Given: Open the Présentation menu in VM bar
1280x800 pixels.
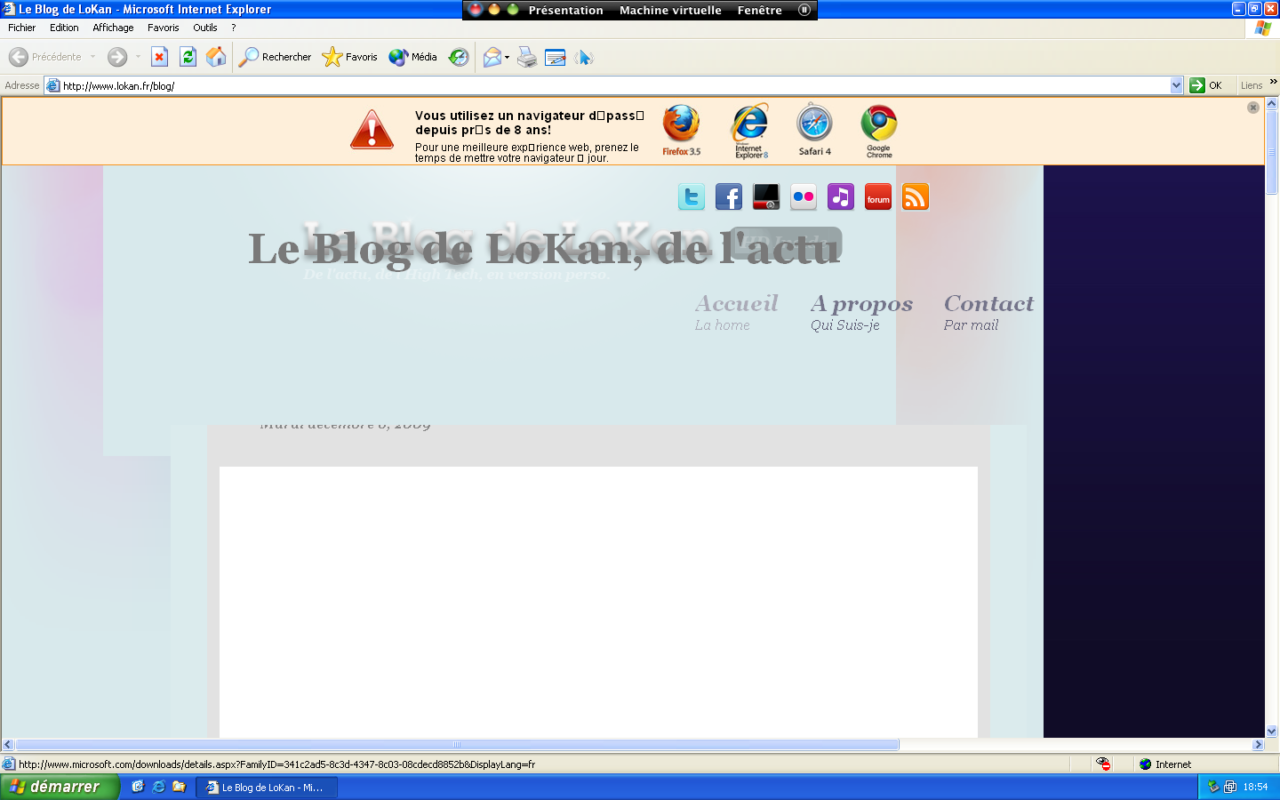Looking at the screenshot, I should (566, 10).
